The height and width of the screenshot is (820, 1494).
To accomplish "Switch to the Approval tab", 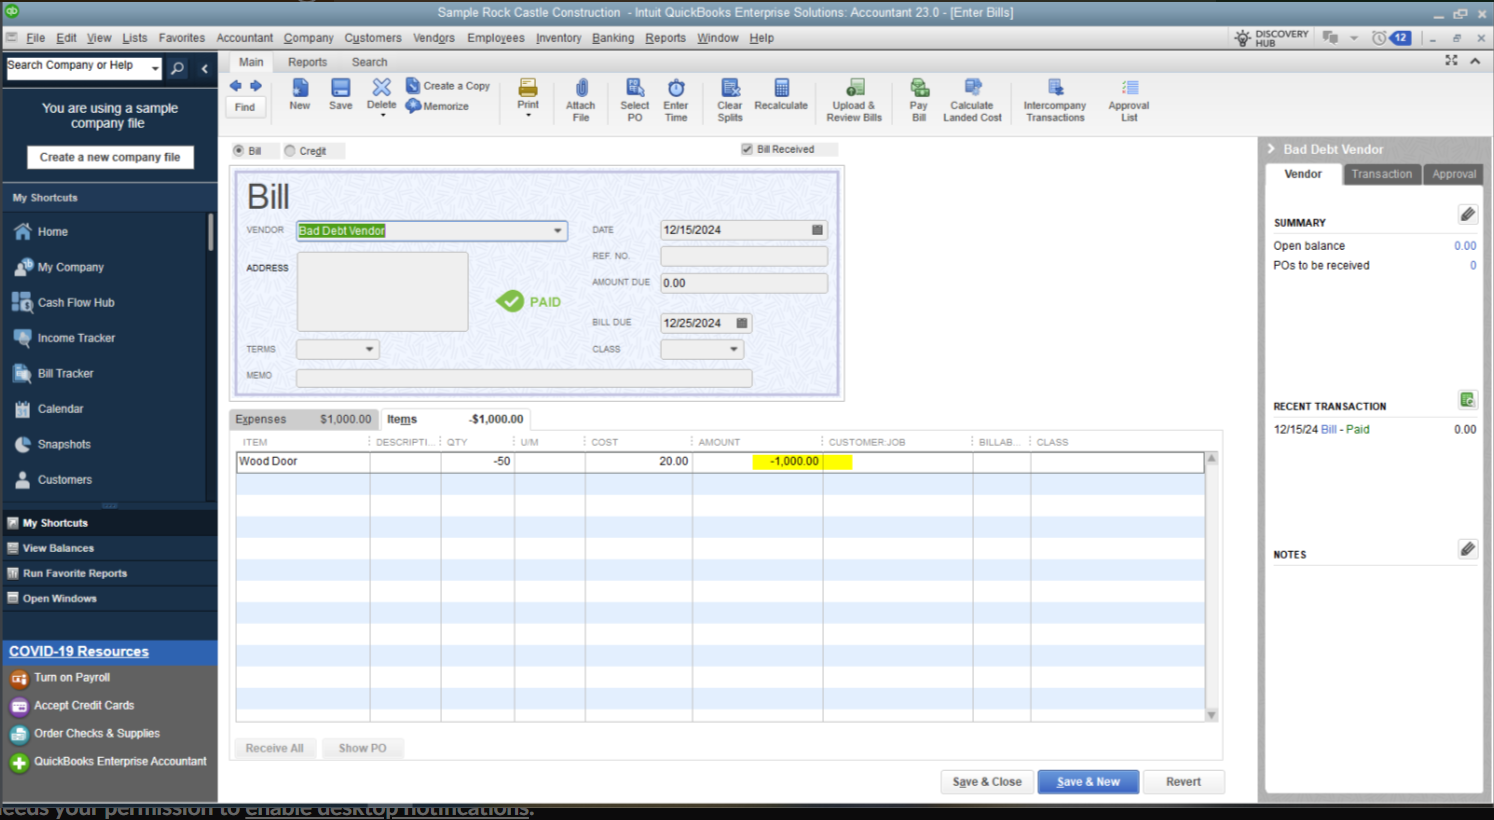I will coord(1454,174).
